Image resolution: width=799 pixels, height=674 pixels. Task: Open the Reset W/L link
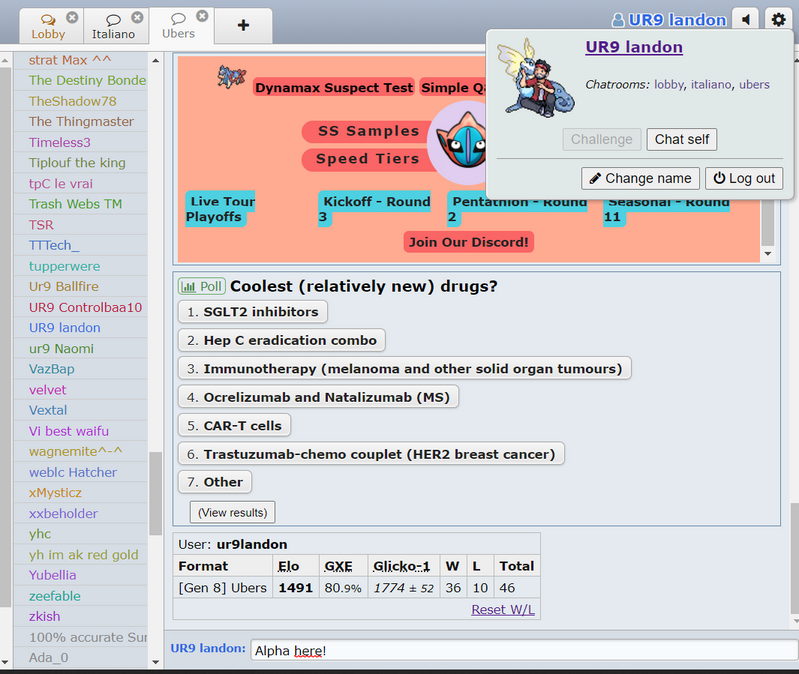(x=502, y=609)
